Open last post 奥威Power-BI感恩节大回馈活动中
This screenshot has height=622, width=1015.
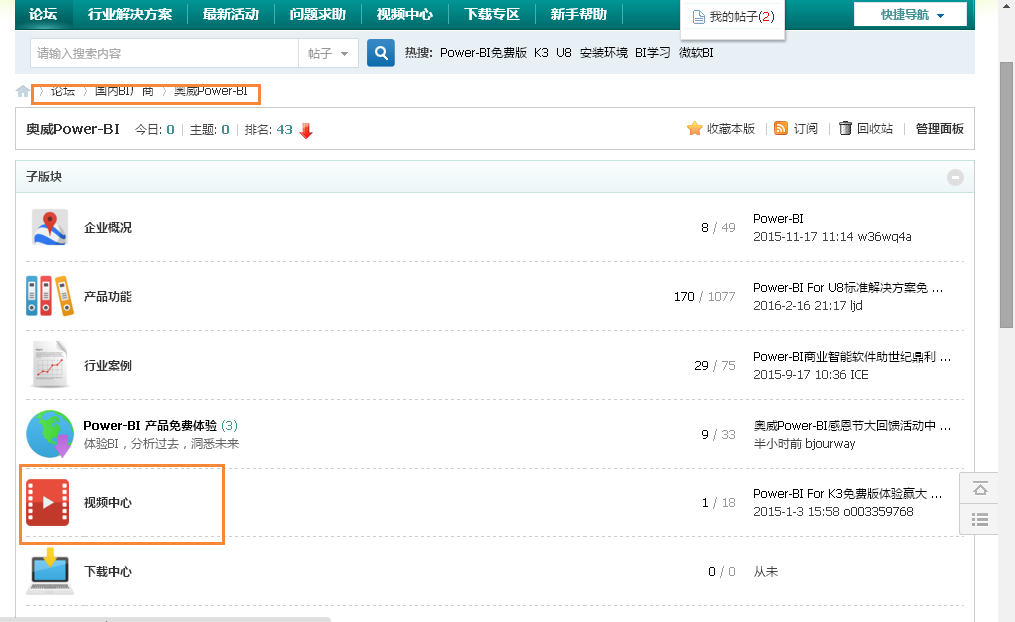[x=852, y=425]
